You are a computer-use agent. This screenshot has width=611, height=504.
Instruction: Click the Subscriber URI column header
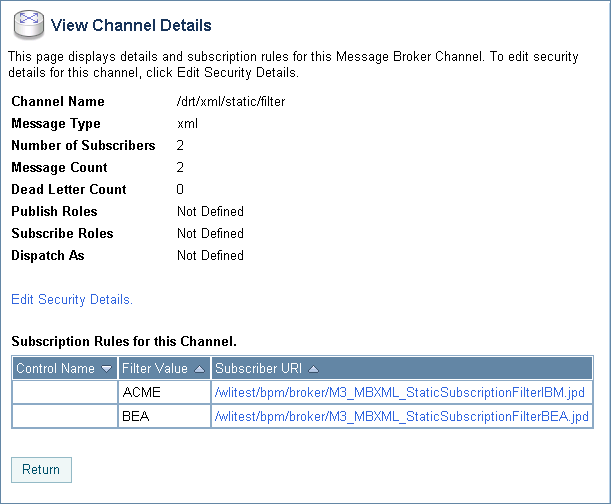point(402,368)
